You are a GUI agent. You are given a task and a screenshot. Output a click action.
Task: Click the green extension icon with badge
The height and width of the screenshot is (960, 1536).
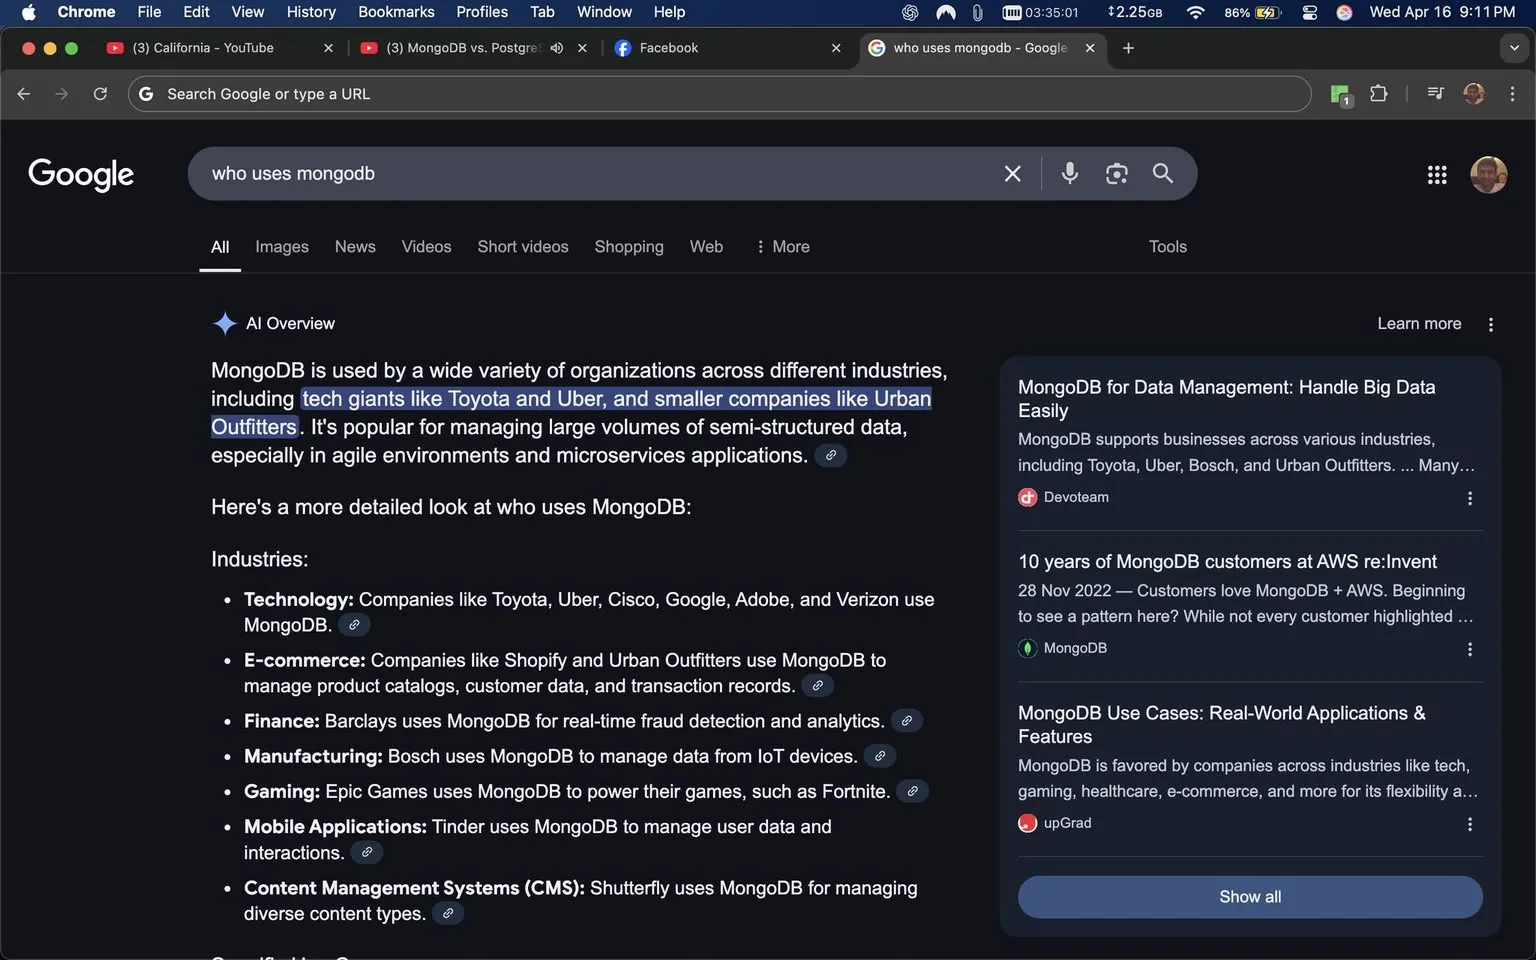point(1341,95)
